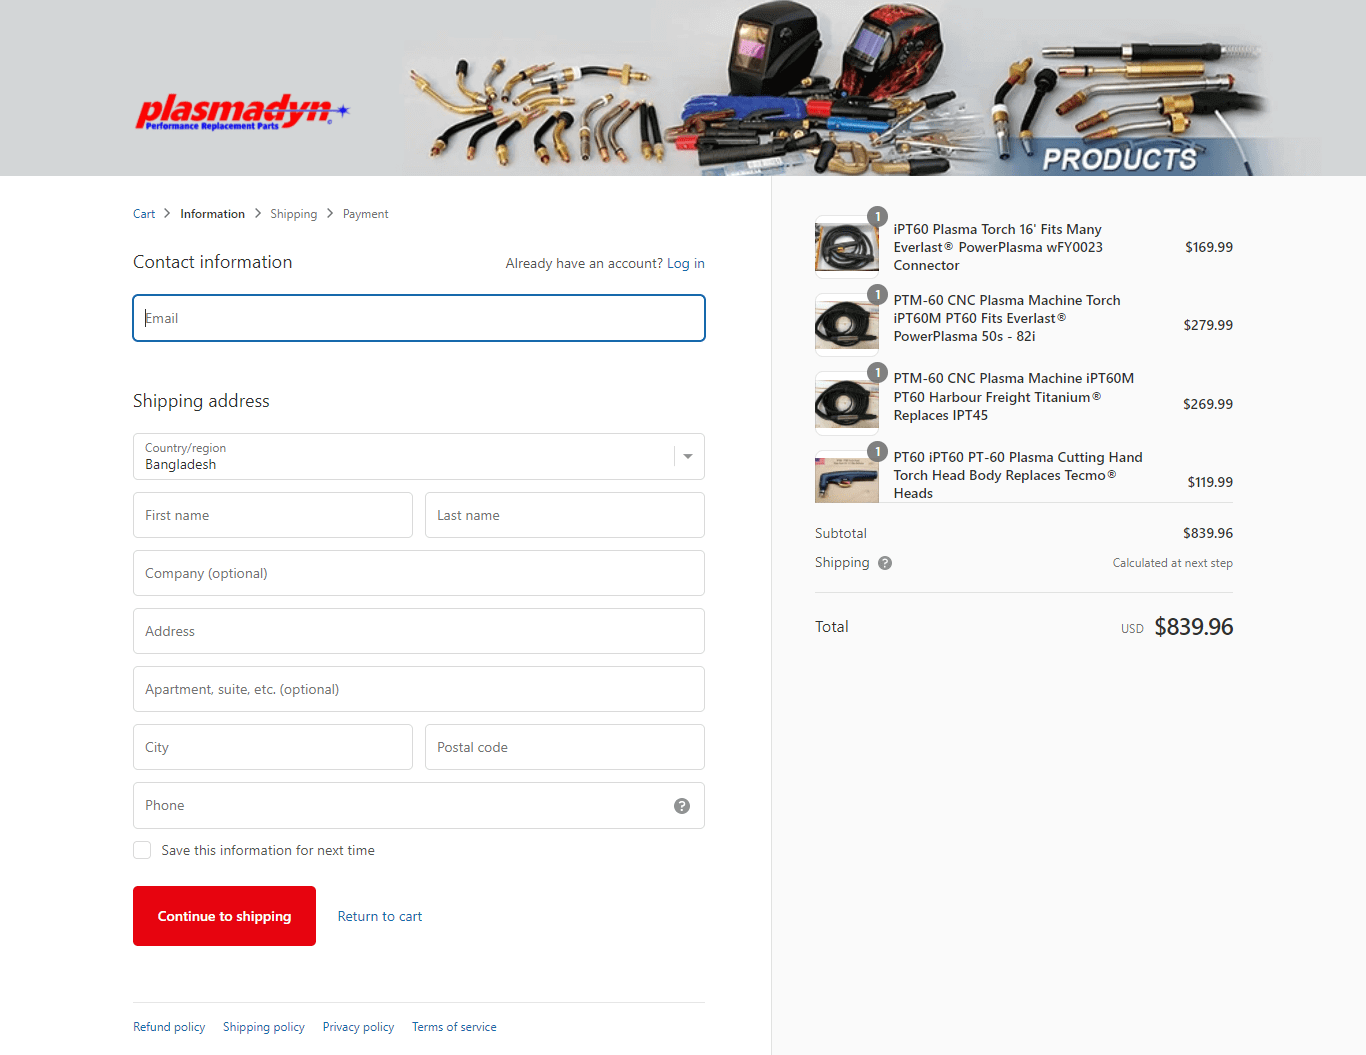Click 'Calculated at next step' text
1366x1055 pixels.
coord(1173,563)
